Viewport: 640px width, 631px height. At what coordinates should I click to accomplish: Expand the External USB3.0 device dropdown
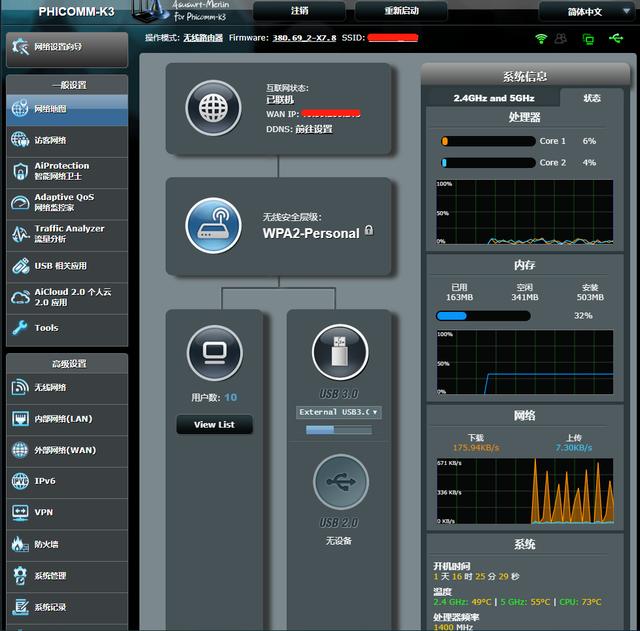point(339,412)
